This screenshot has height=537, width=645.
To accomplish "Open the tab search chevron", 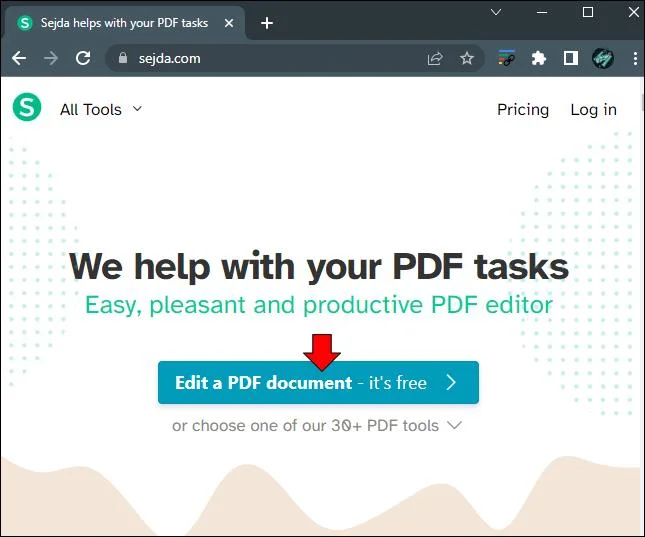I will (496, 12).
